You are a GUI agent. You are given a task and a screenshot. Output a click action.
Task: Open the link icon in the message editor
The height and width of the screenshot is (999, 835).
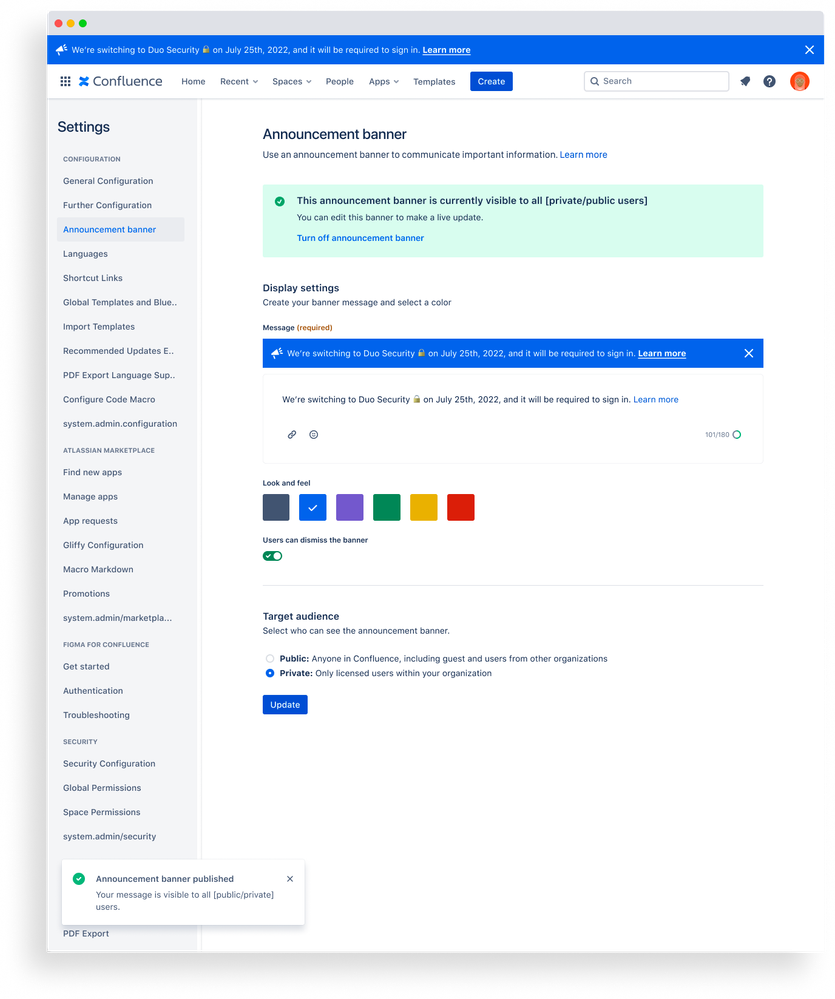[292, 434]
